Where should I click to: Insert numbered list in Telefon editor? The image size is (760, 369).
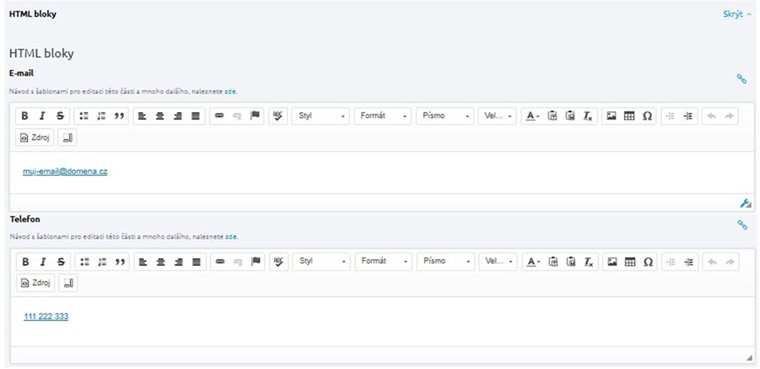(x=102, y=262)
